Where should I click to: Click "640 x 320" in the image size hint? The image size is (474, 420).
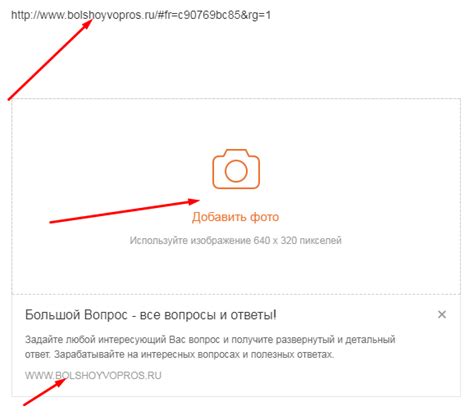[275, 240]
